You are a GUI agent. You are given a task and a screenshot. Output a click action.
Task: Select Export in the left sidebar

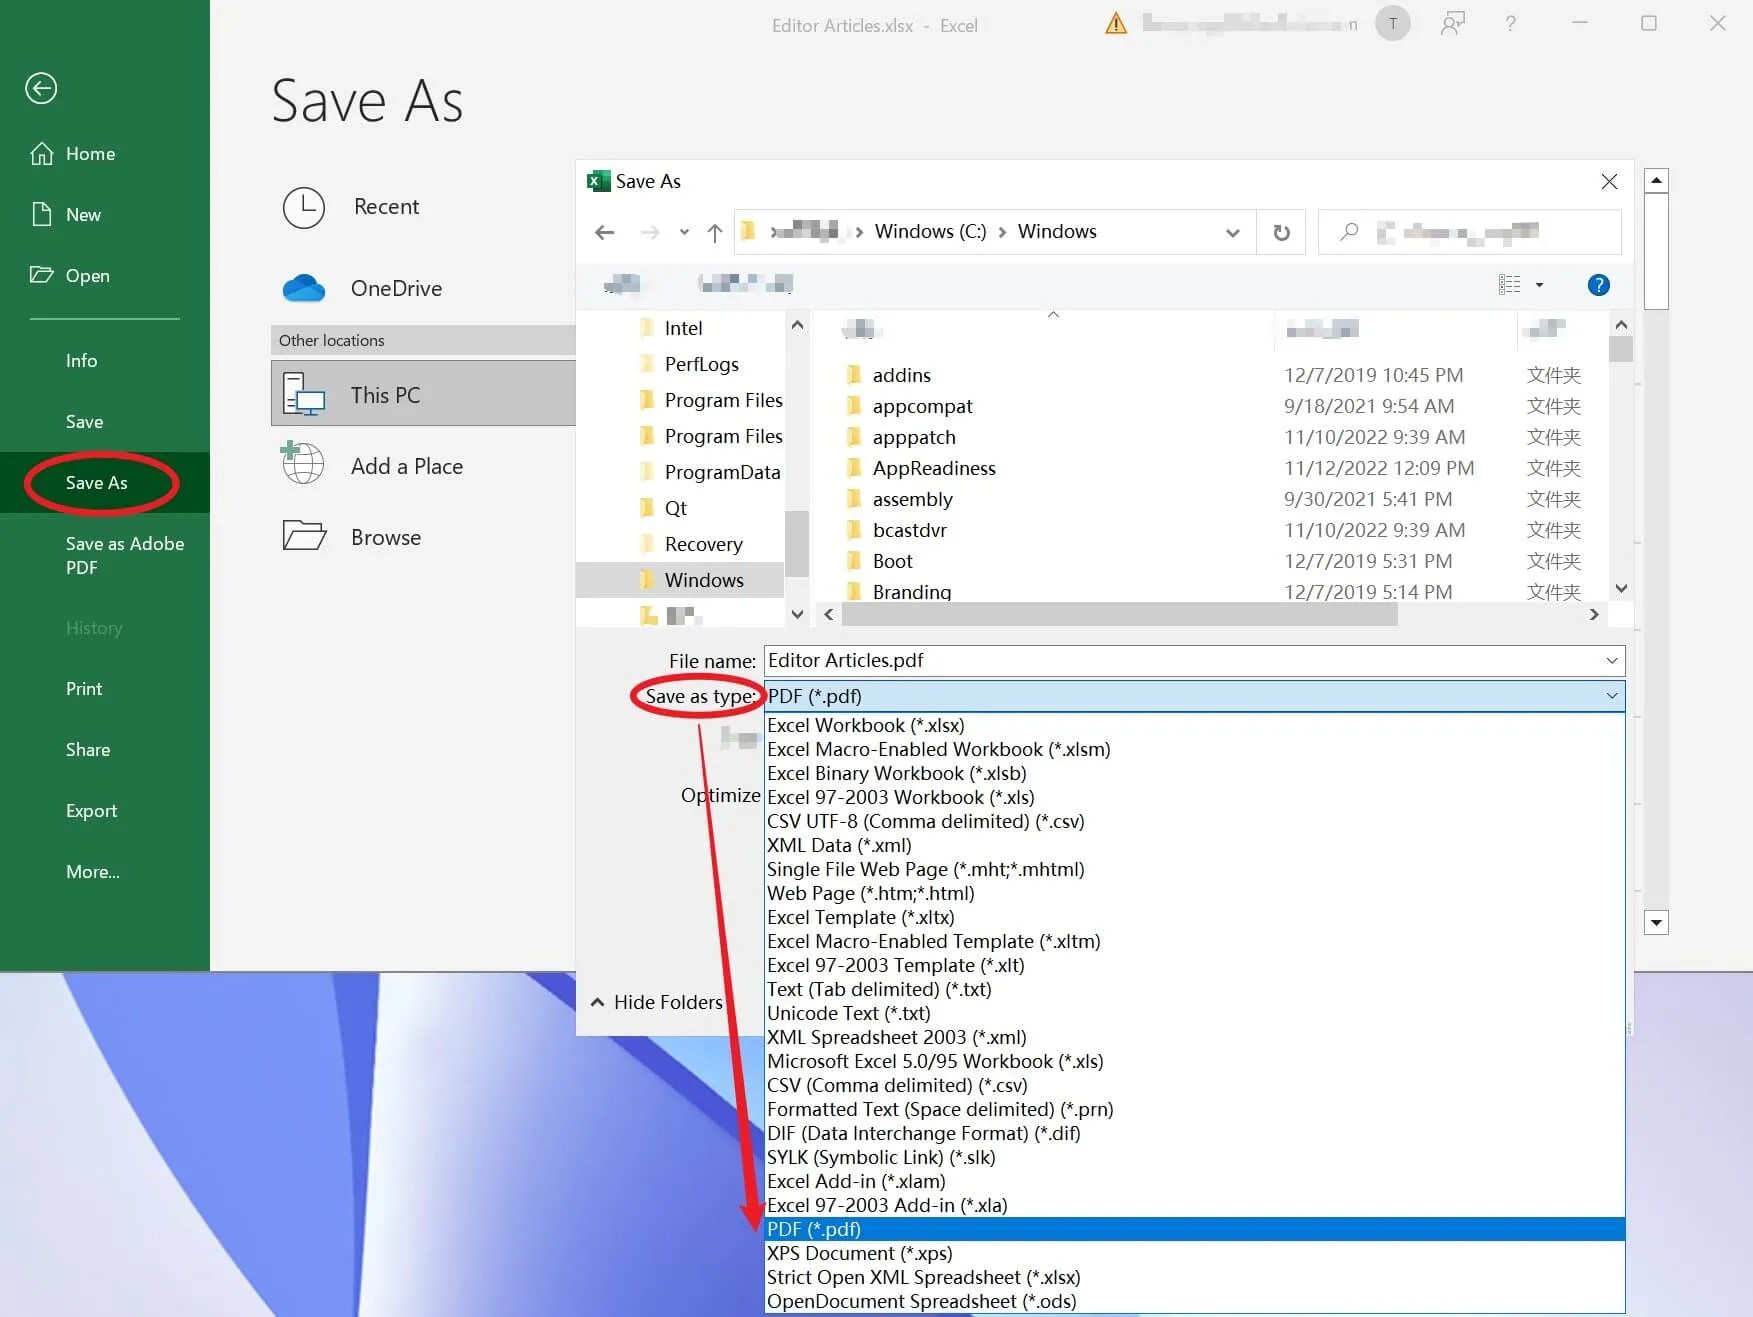pyautogui.click(x=91, y=810)
